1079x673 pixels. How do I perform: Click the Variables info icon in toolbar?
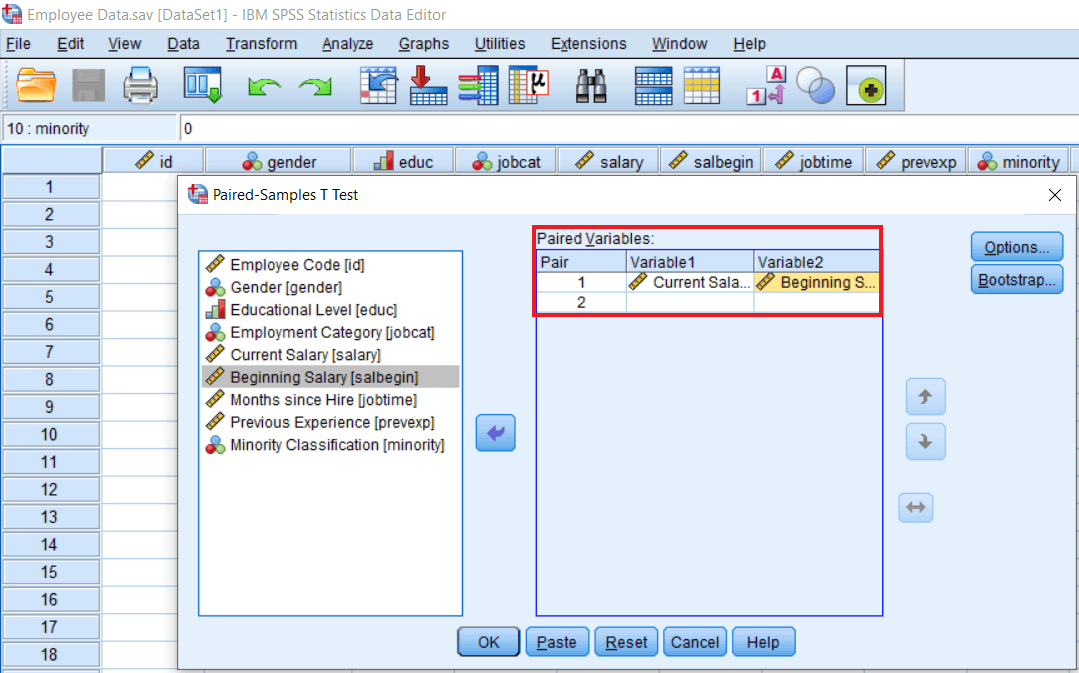[479, 86]
